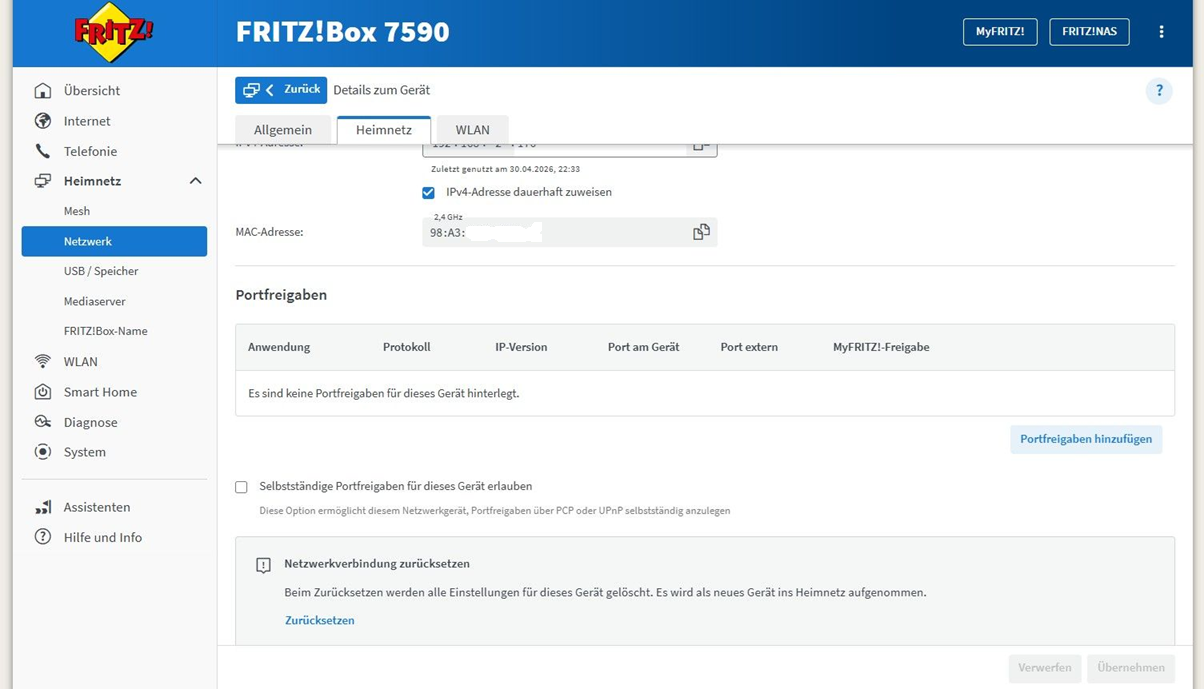Screen dimensions: 1204x689
Task: Click the Zurücksetzen link
Action: (x=319, y=620)
